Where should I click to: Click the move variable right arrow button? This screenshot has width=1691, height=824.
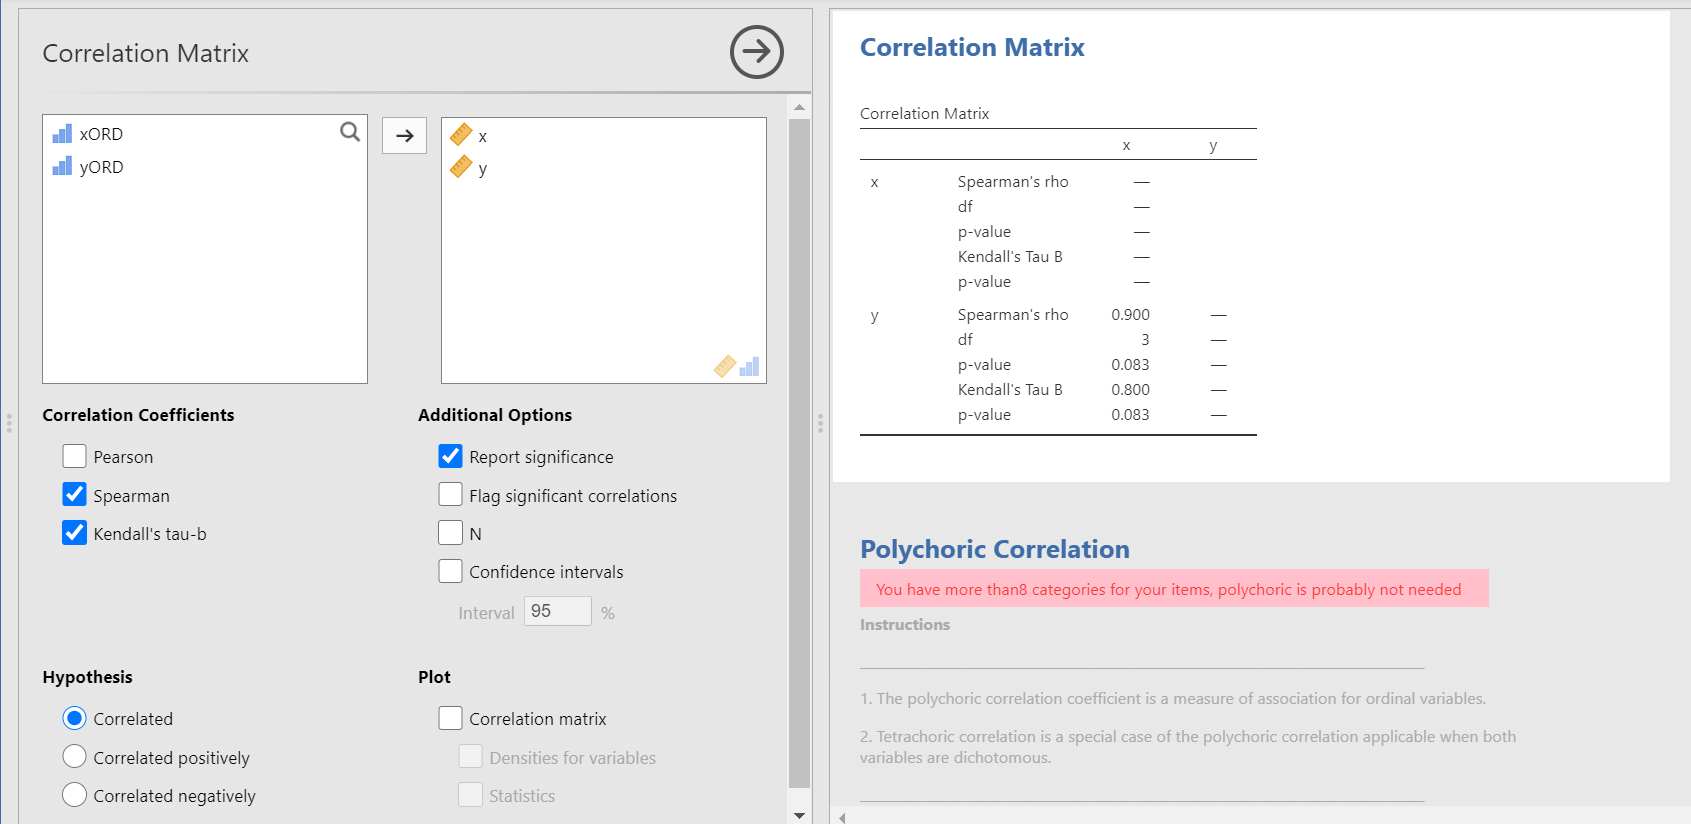(404, 136)
